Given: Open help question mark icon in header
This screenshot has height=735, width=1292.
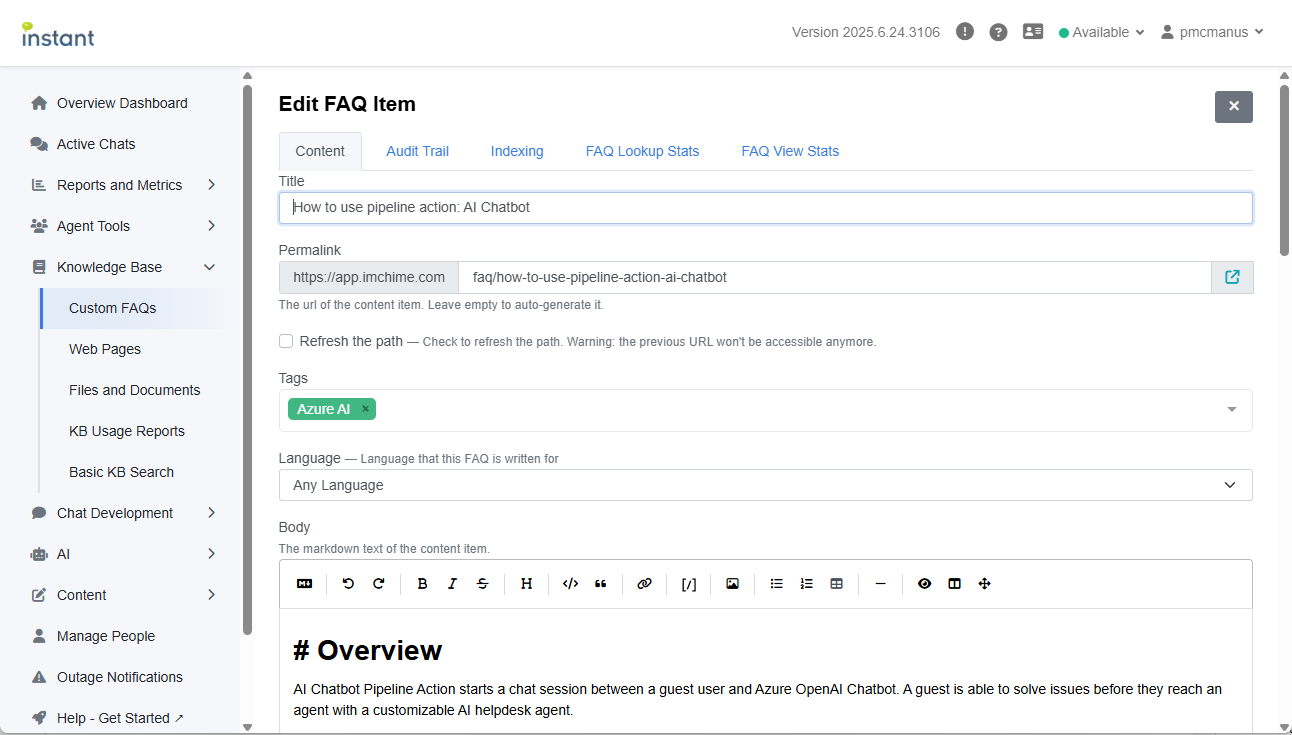Looking at the screenshot, I should pyautogui.click(x=998, y=32).
